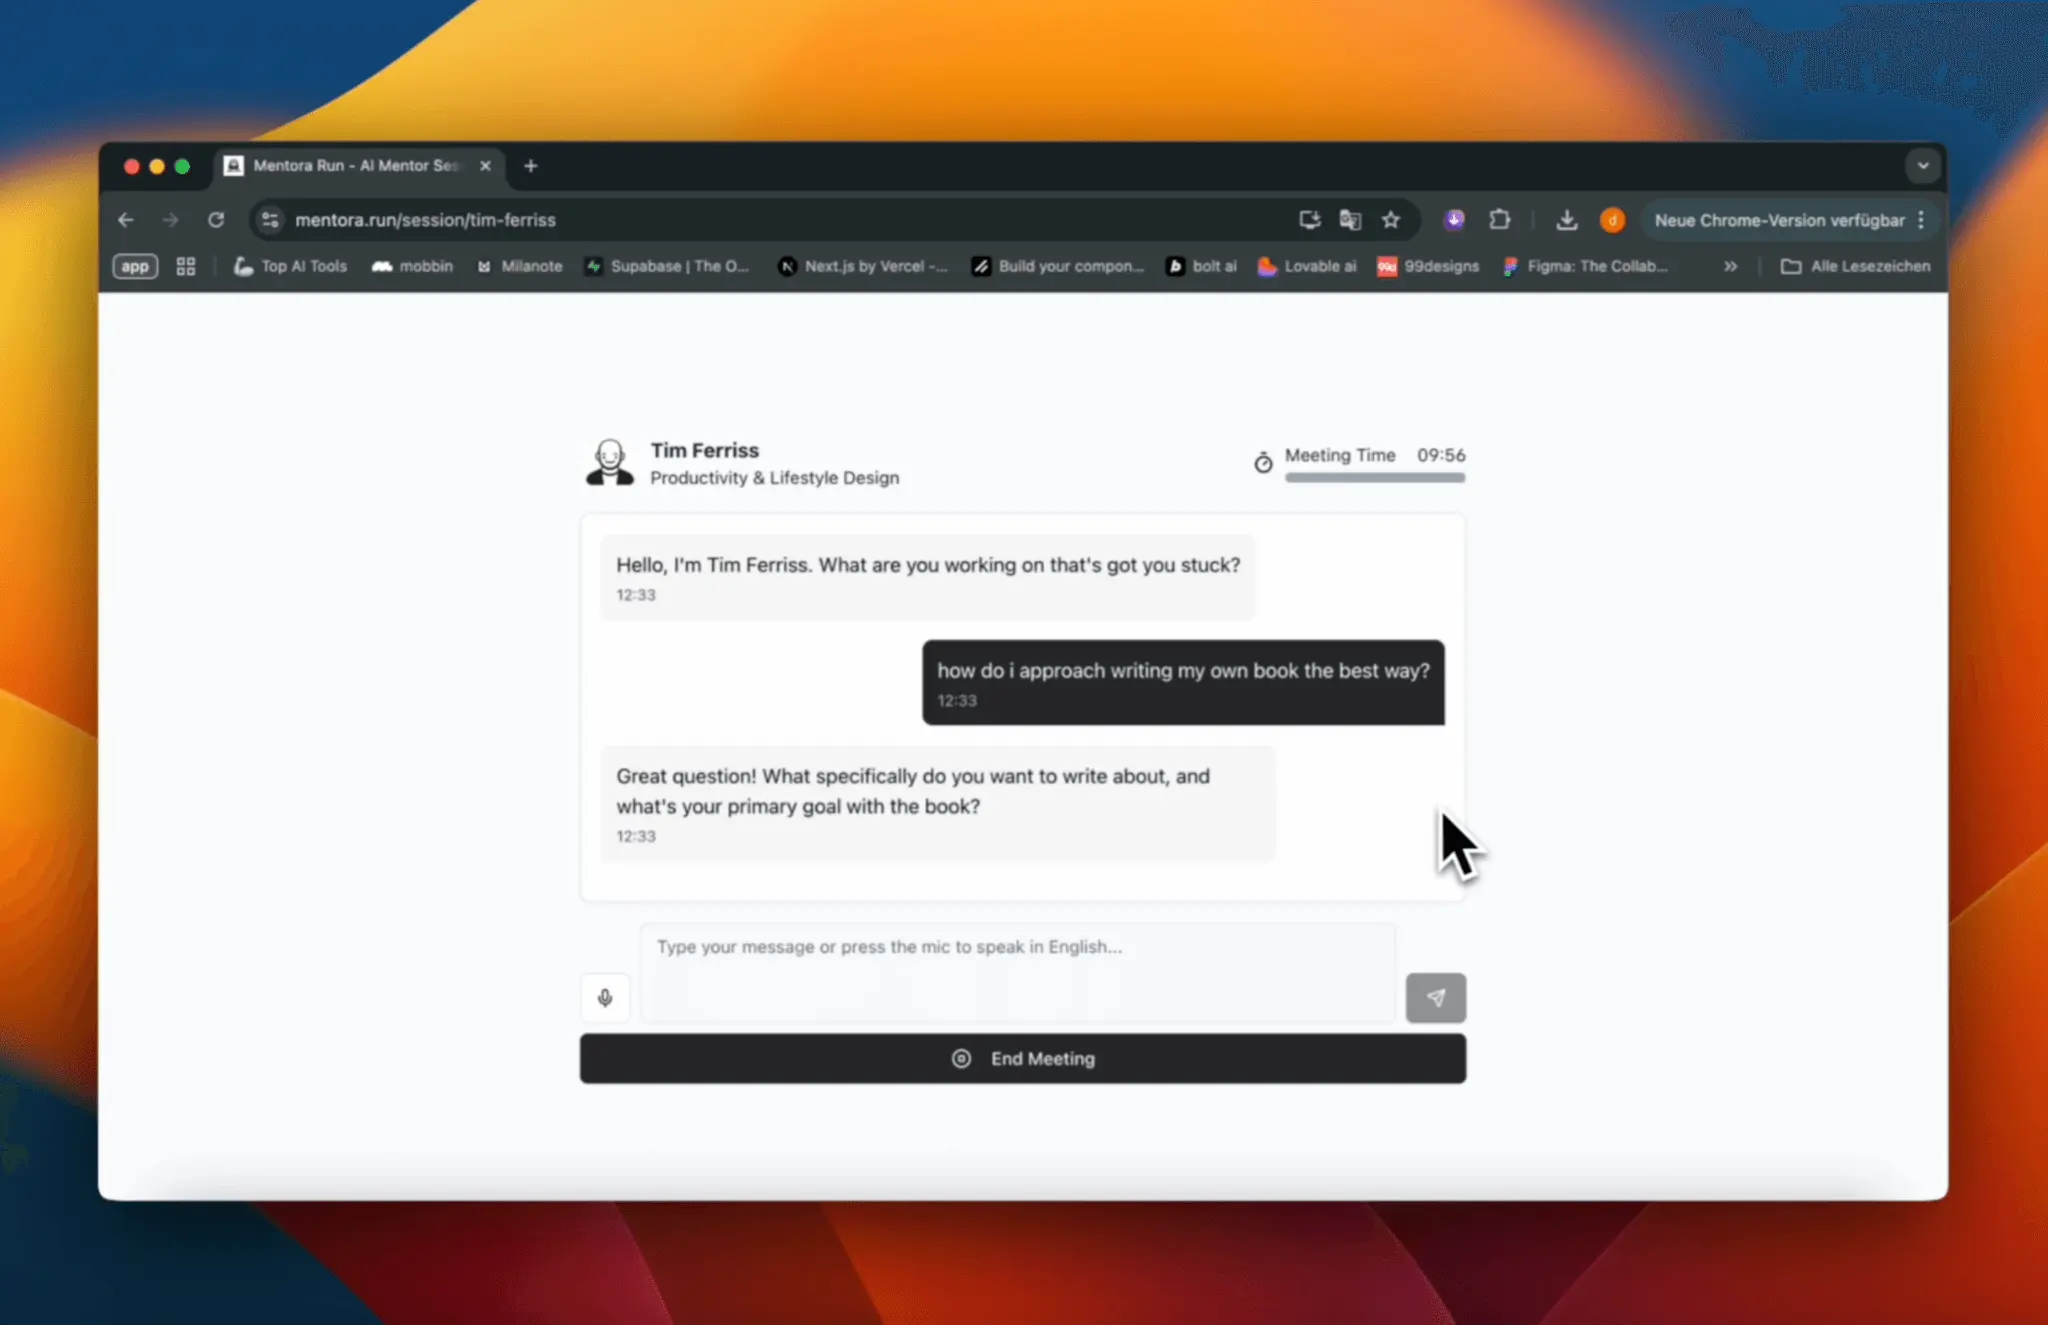Open the app bookmark chip
This screenshot has height=1325, width=2048.
click(135, 266)
